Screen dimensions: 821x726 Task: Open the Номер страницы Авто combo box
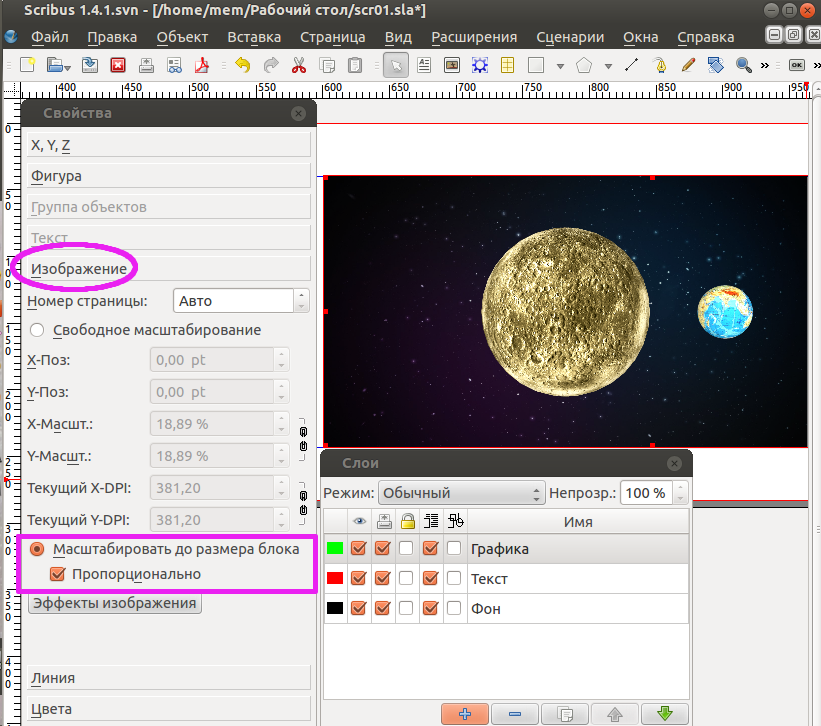pyautogui.click(x=241, y=301)
